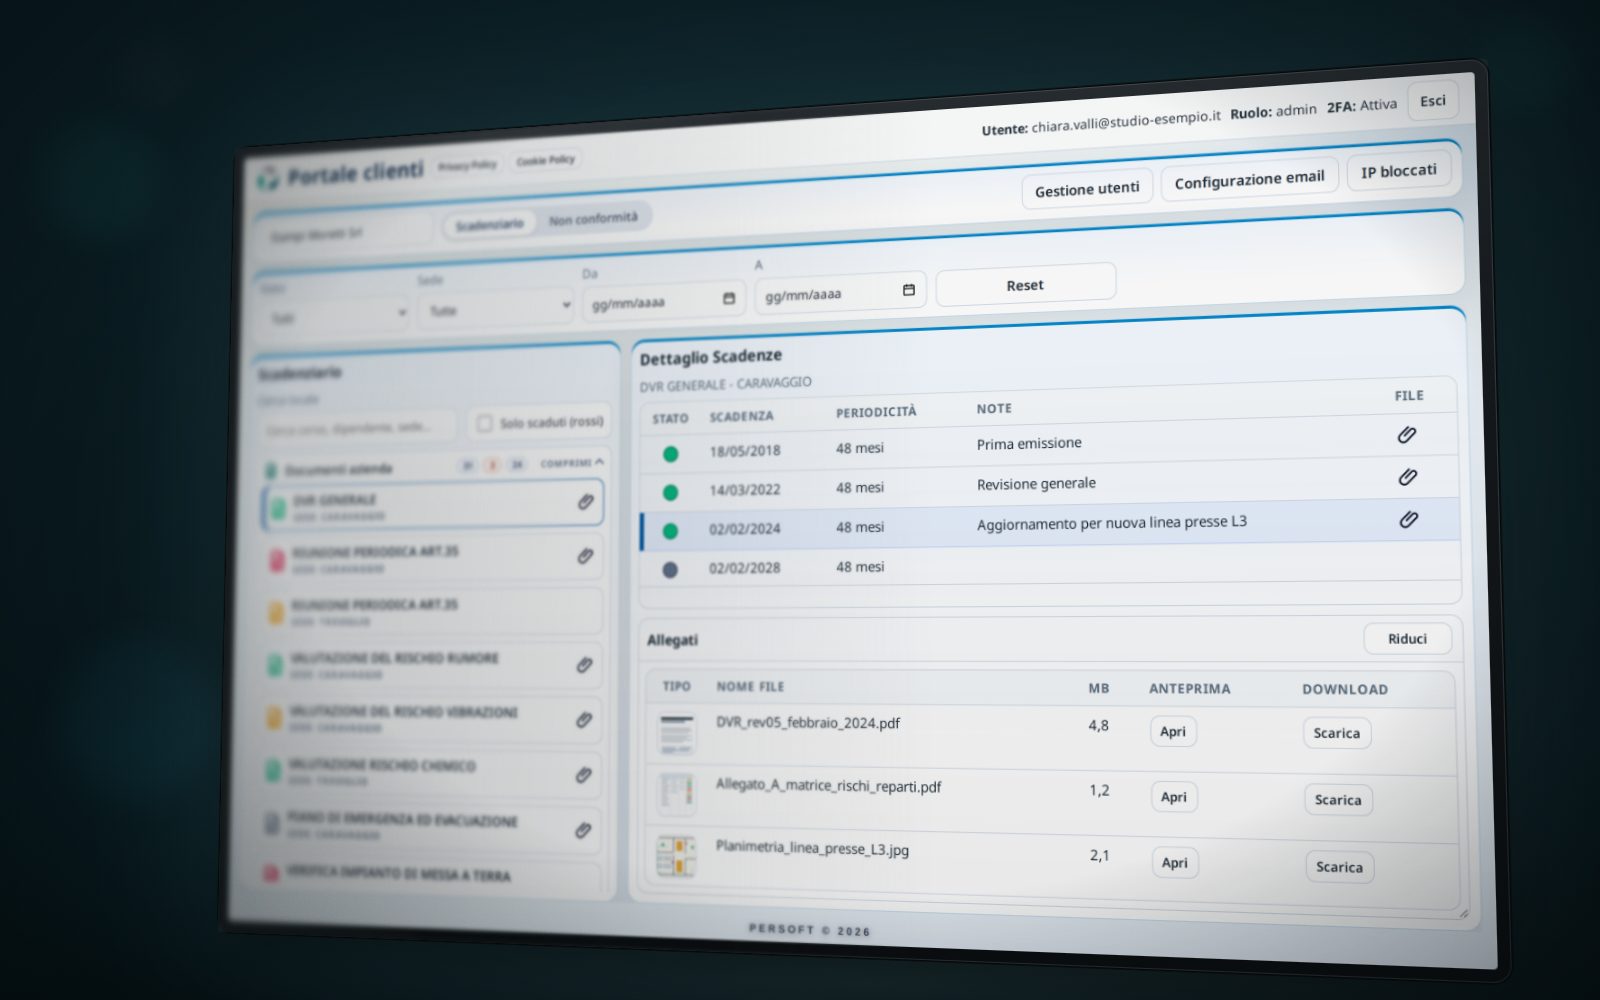Open the calendar icon in the A date field
This screenshot has height=1000, width=1600.
(x=909, y=290)
